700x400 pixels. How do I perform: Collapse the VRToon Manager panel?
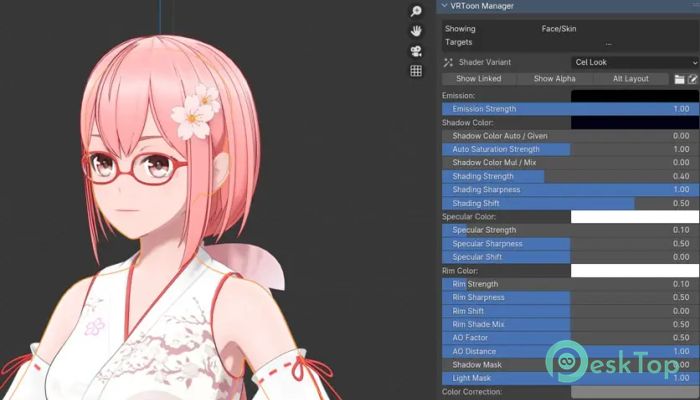point(445,6)
